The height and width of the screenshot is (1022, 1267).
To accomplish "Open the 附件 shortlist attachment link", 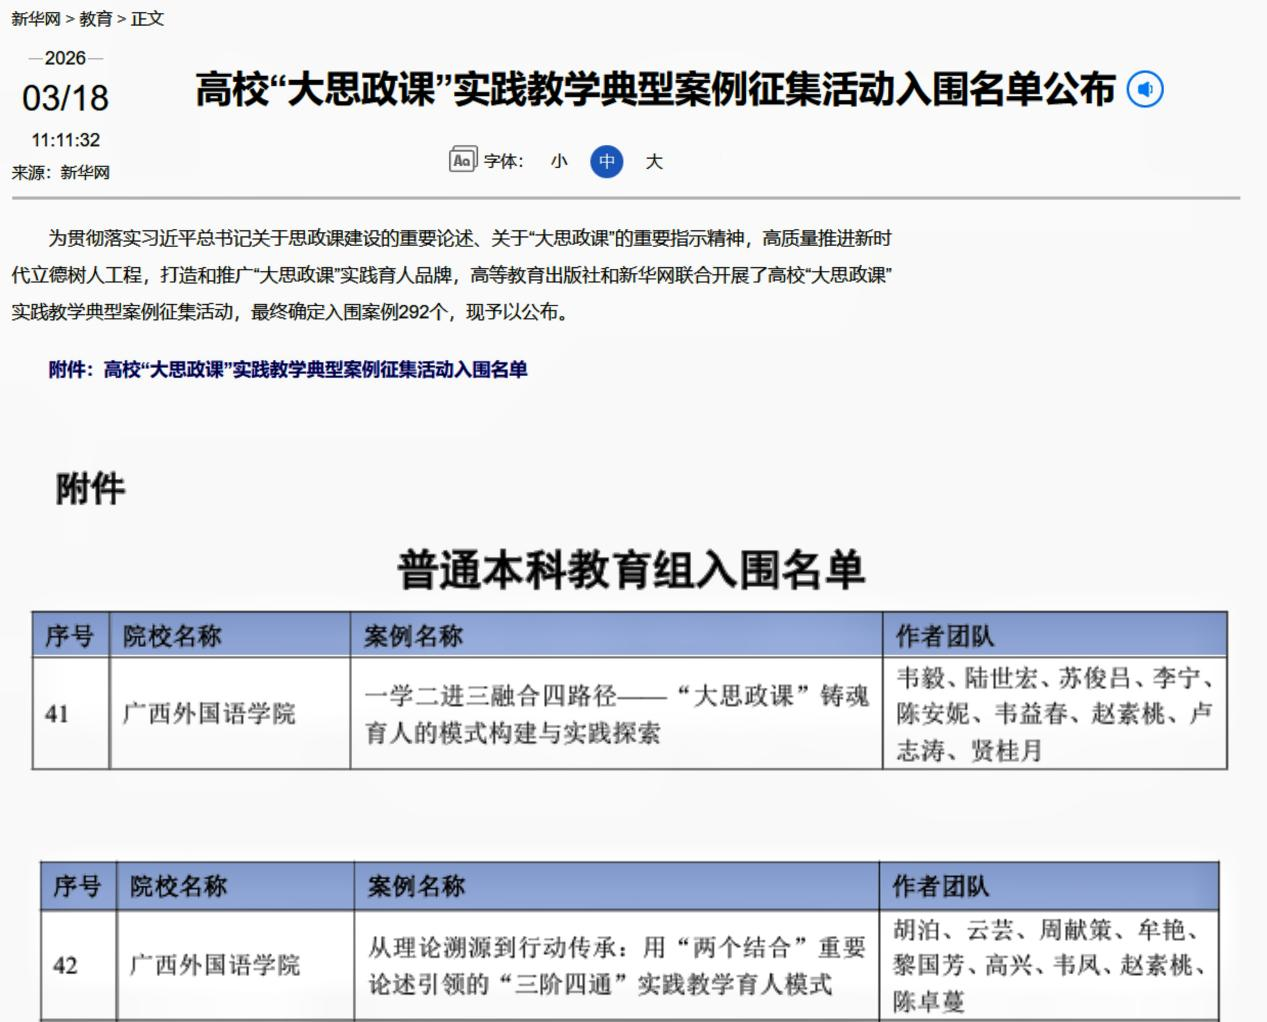I will 288,370.
